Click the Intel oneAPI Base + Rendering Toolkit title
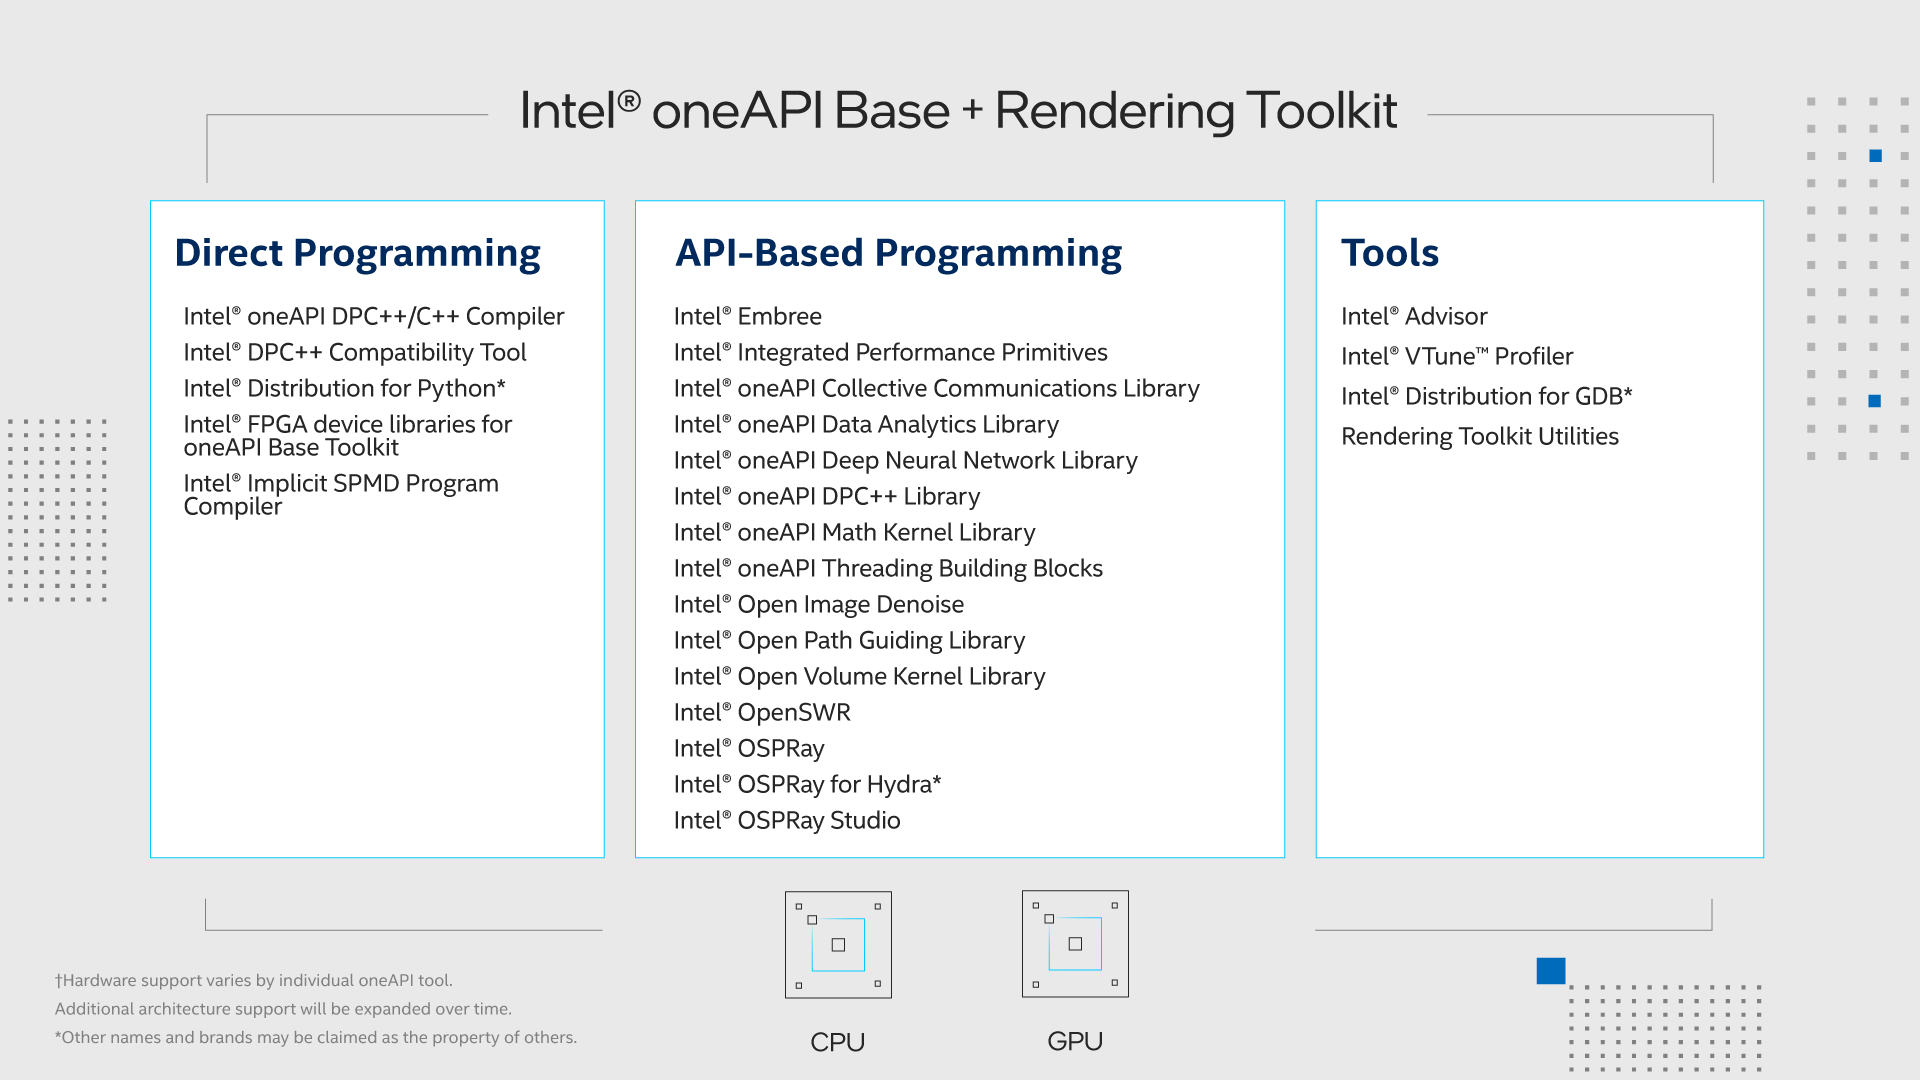Screen dimensions: 1920x1080 tap(958, 110)
